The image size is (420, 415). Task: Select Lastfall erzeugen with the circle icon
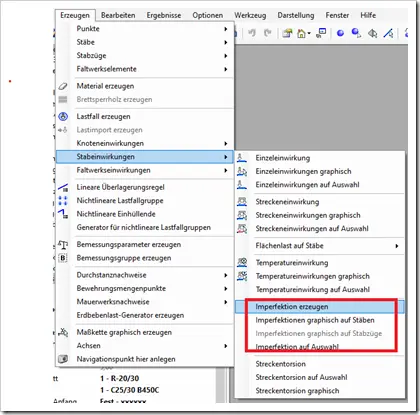(x=103, y=116)
